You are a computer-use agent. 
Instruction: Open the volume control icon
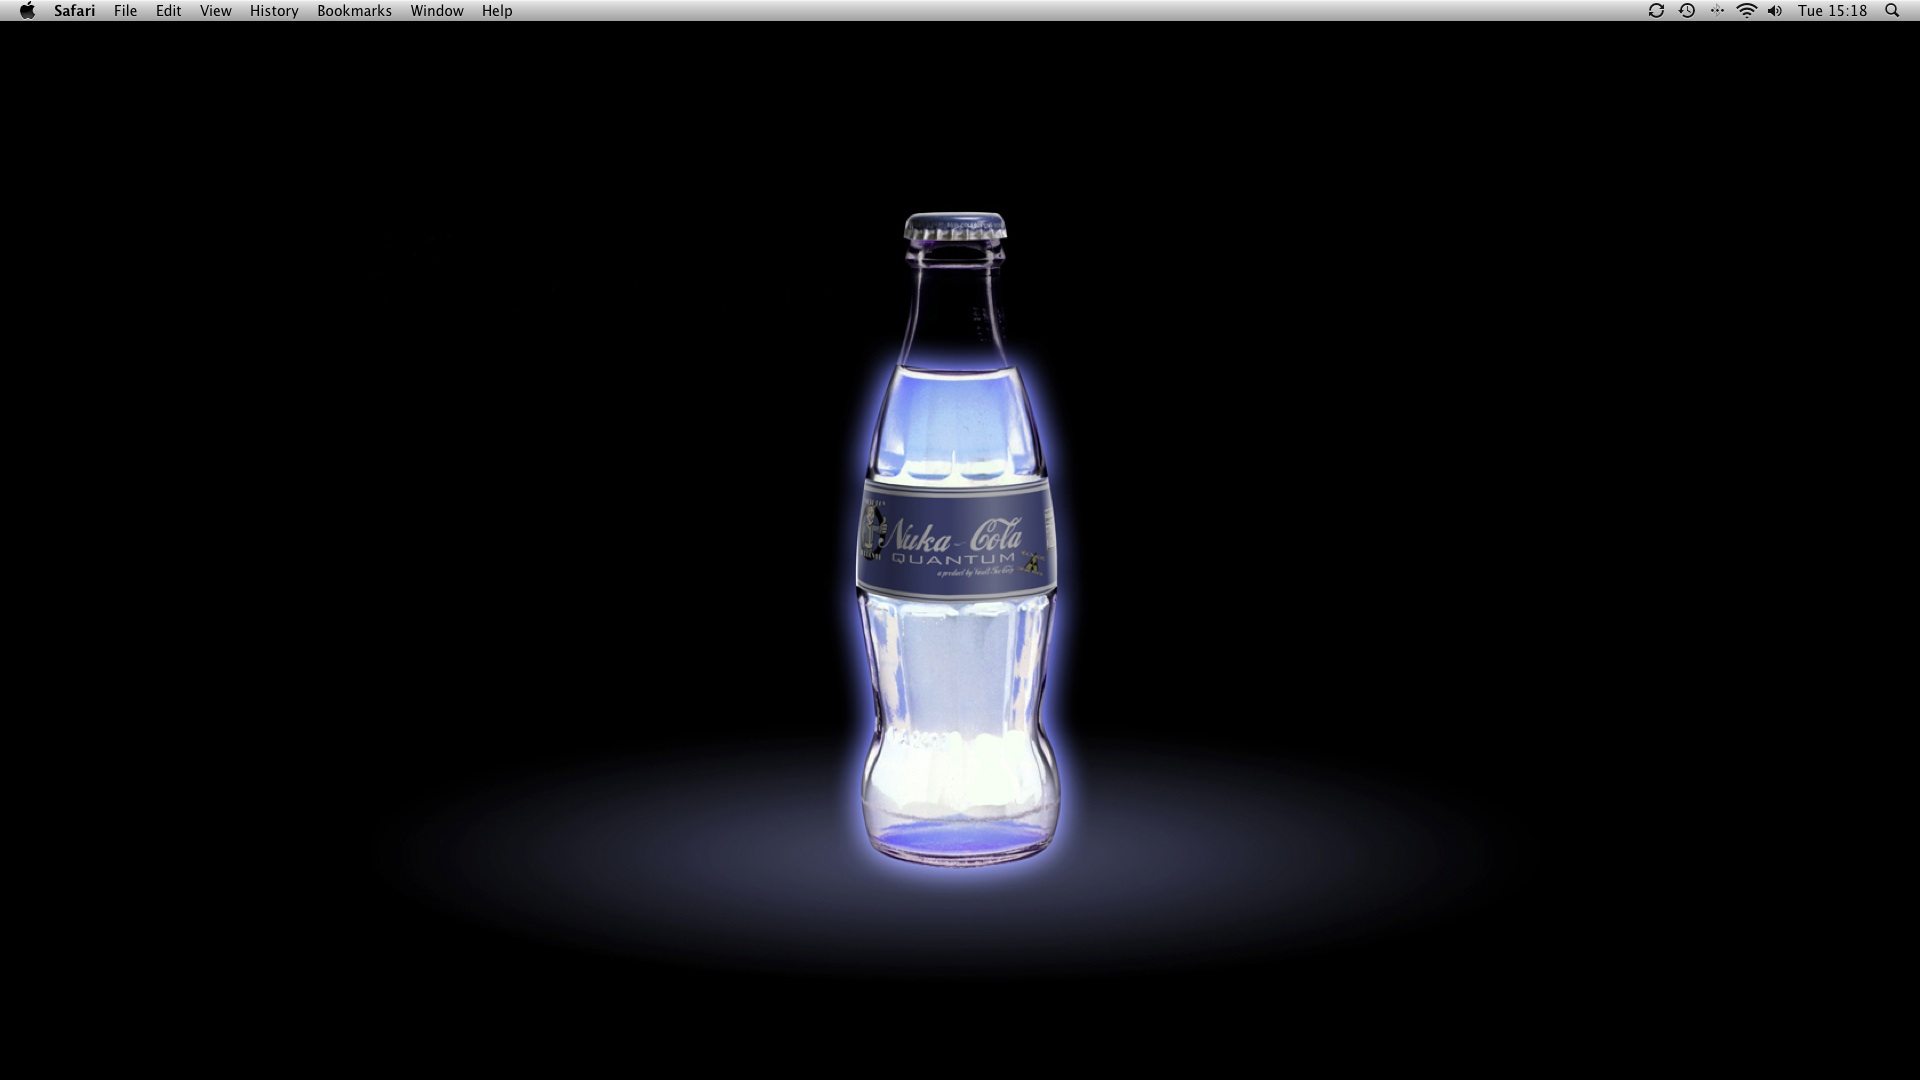click(x=1775, y=11)
